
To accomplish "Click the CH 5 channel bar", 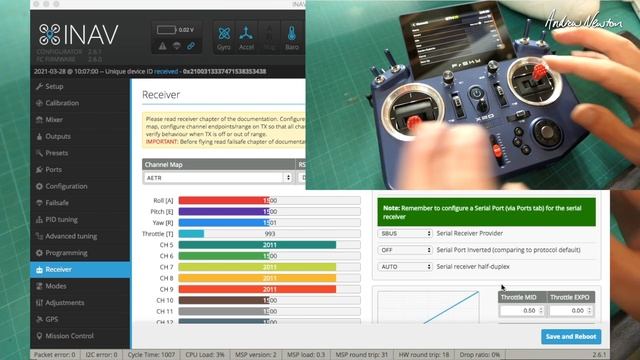I will click(269, 245).
